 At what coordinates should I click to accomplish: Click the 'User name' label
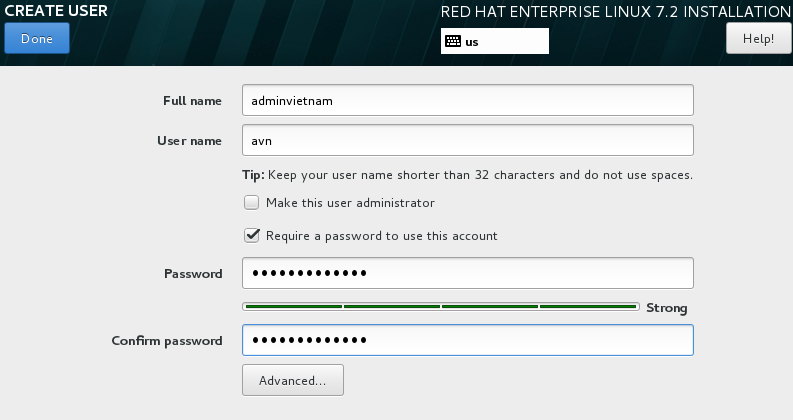189,141
